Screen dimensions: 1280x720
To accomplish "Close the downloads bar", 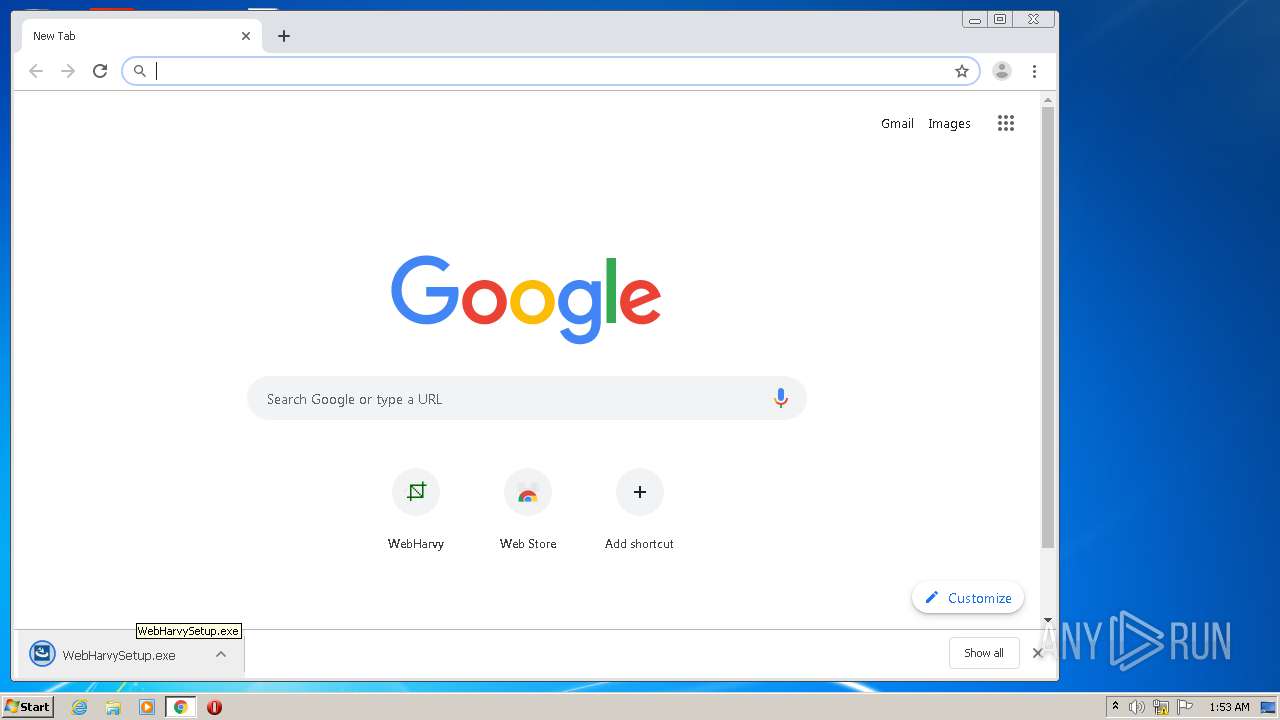I will tap(1038, 653).
